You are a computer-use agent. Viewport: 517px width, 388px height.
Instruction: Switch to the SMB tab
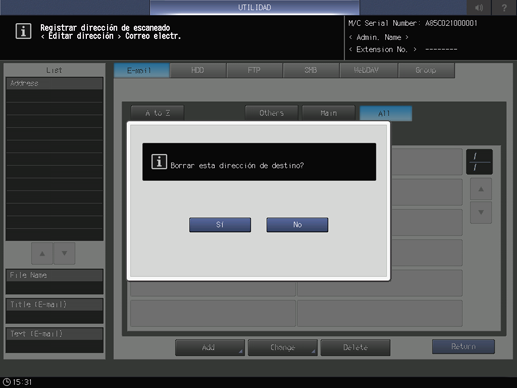pos(311,70)
